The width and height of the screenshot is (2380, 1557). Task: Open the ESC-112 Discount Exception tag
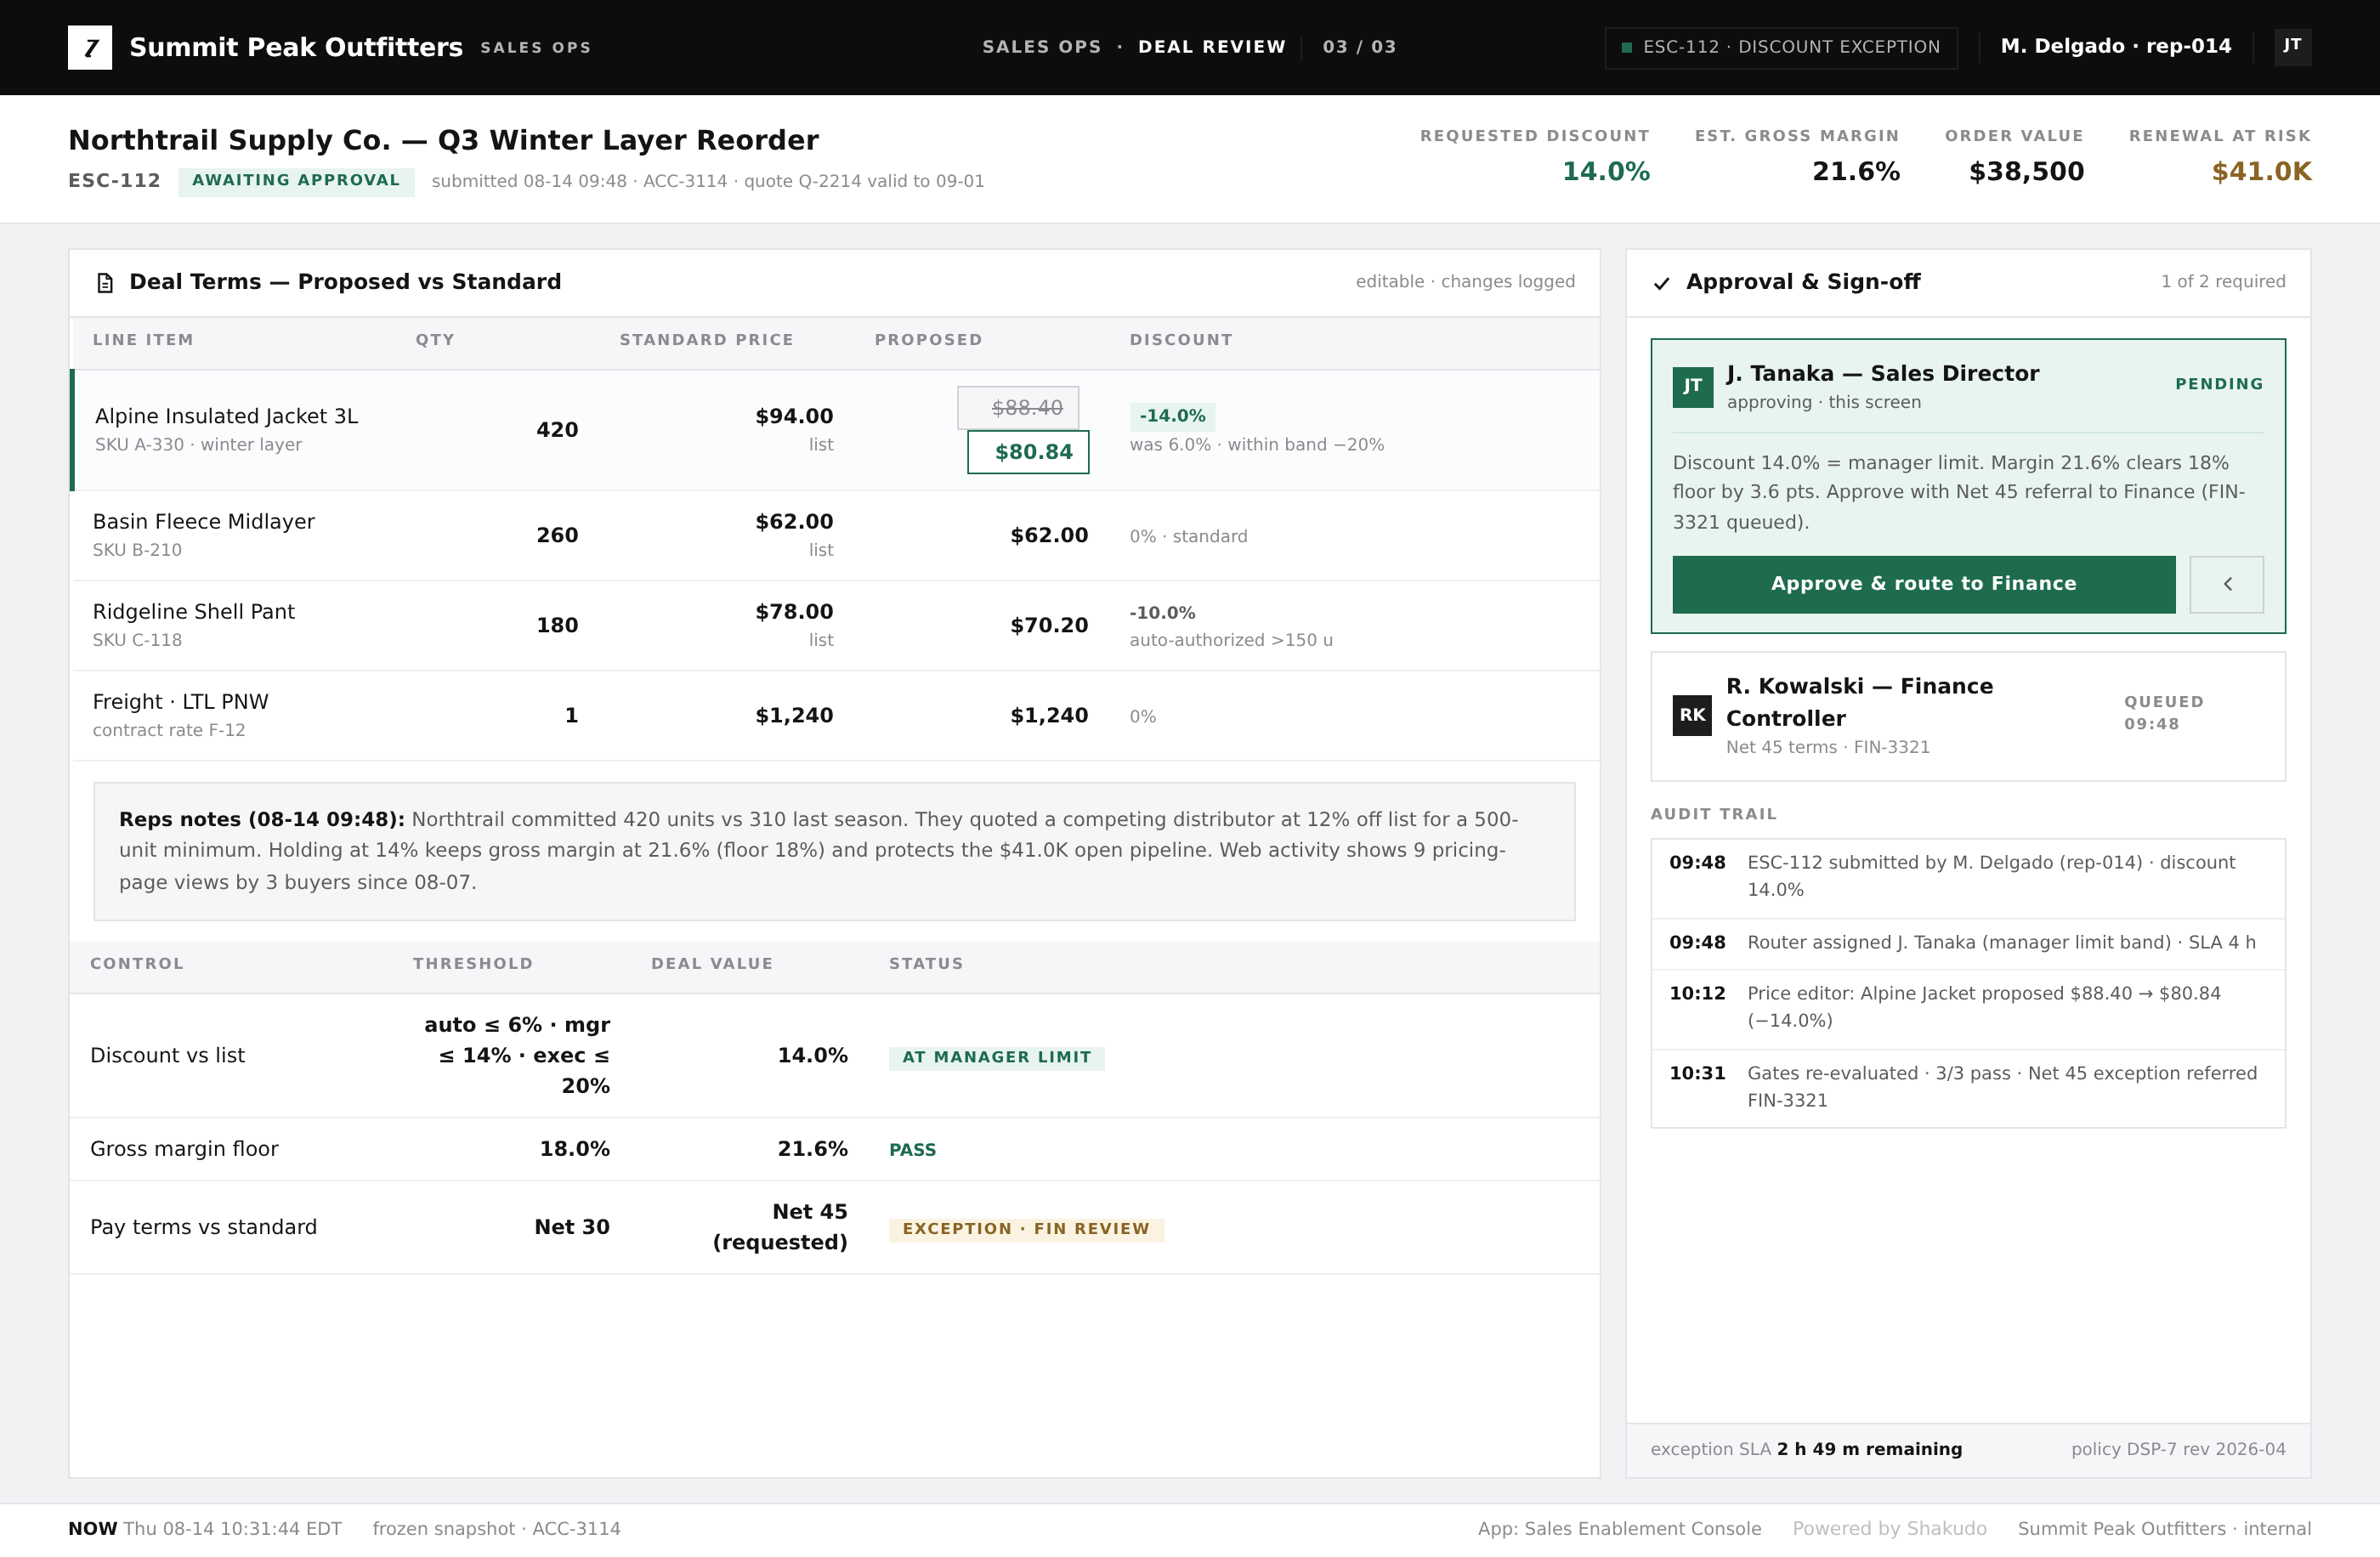[x=1781, y=47]
